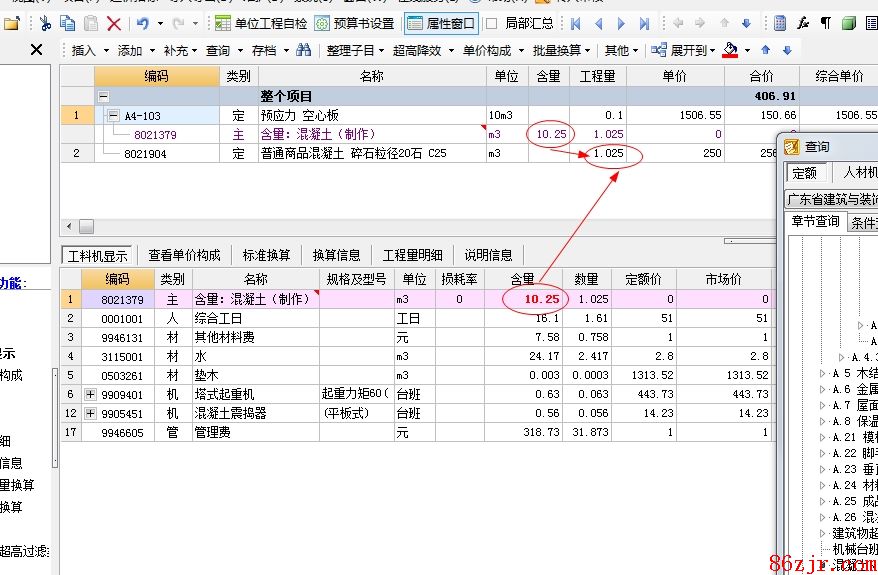Click the binoculars find icon
The width and height of the screenshot is (878, 575).
pos(303,50)
